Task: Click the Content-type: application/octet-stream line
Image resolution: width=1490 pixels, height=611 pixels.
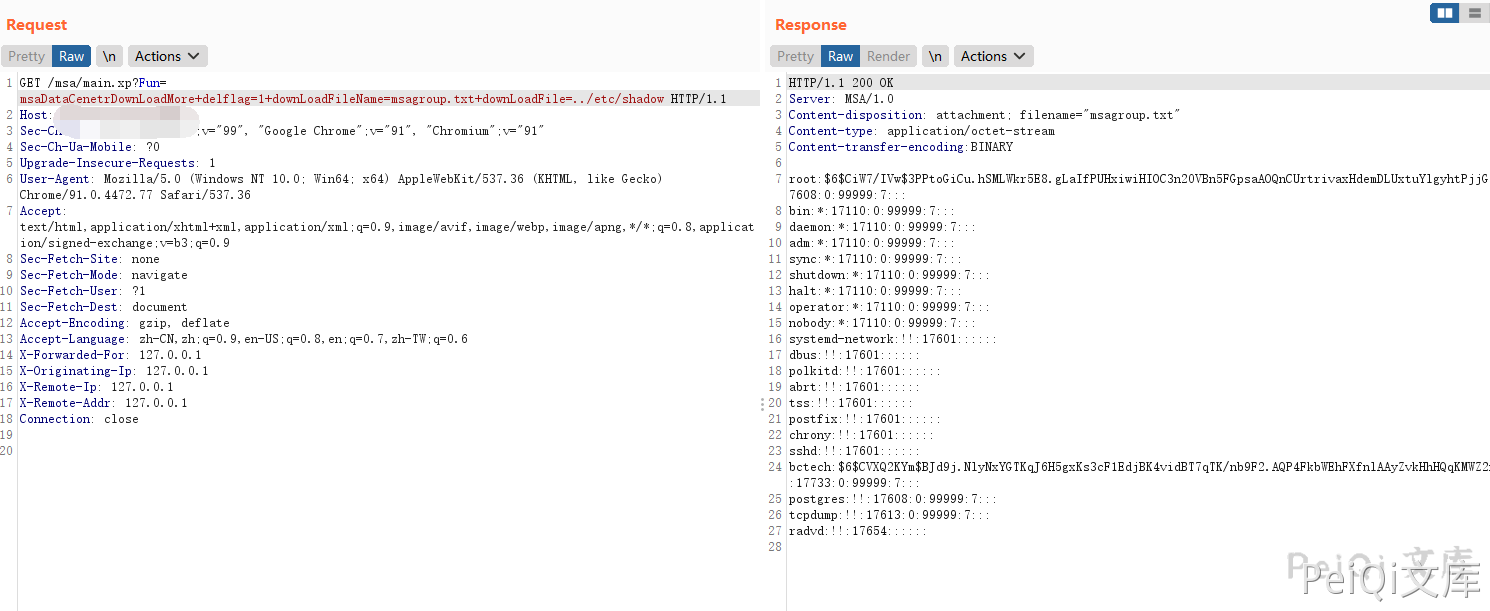Action: pos(921,131)
